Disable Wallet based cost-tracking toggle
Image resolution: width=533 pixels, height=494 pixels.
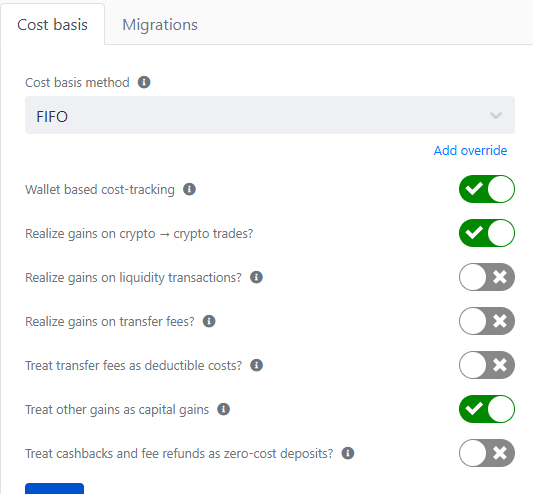[x=487, y=189]
